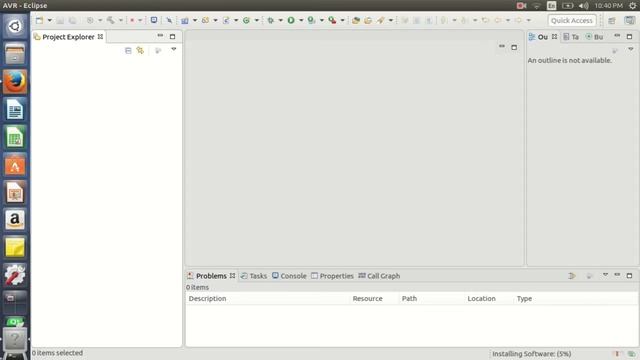
Task: Click the Description column header
Action: (x=268, y=298)
